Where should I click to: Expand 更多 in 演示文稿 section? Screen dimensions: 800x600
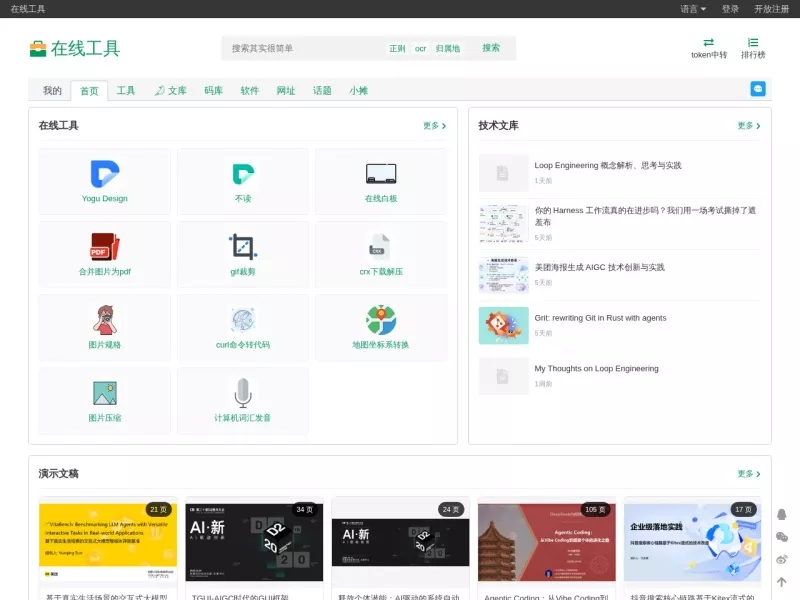coord(748,474)
